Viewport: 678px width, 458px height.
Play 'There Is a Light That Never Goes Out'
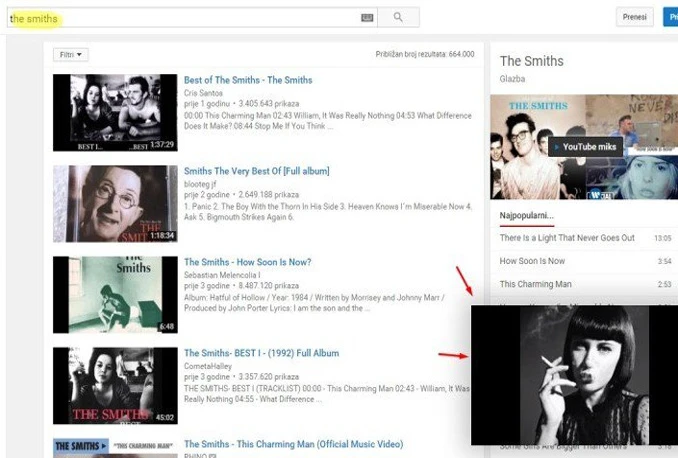pyautogui.click(x=567, y=238)
